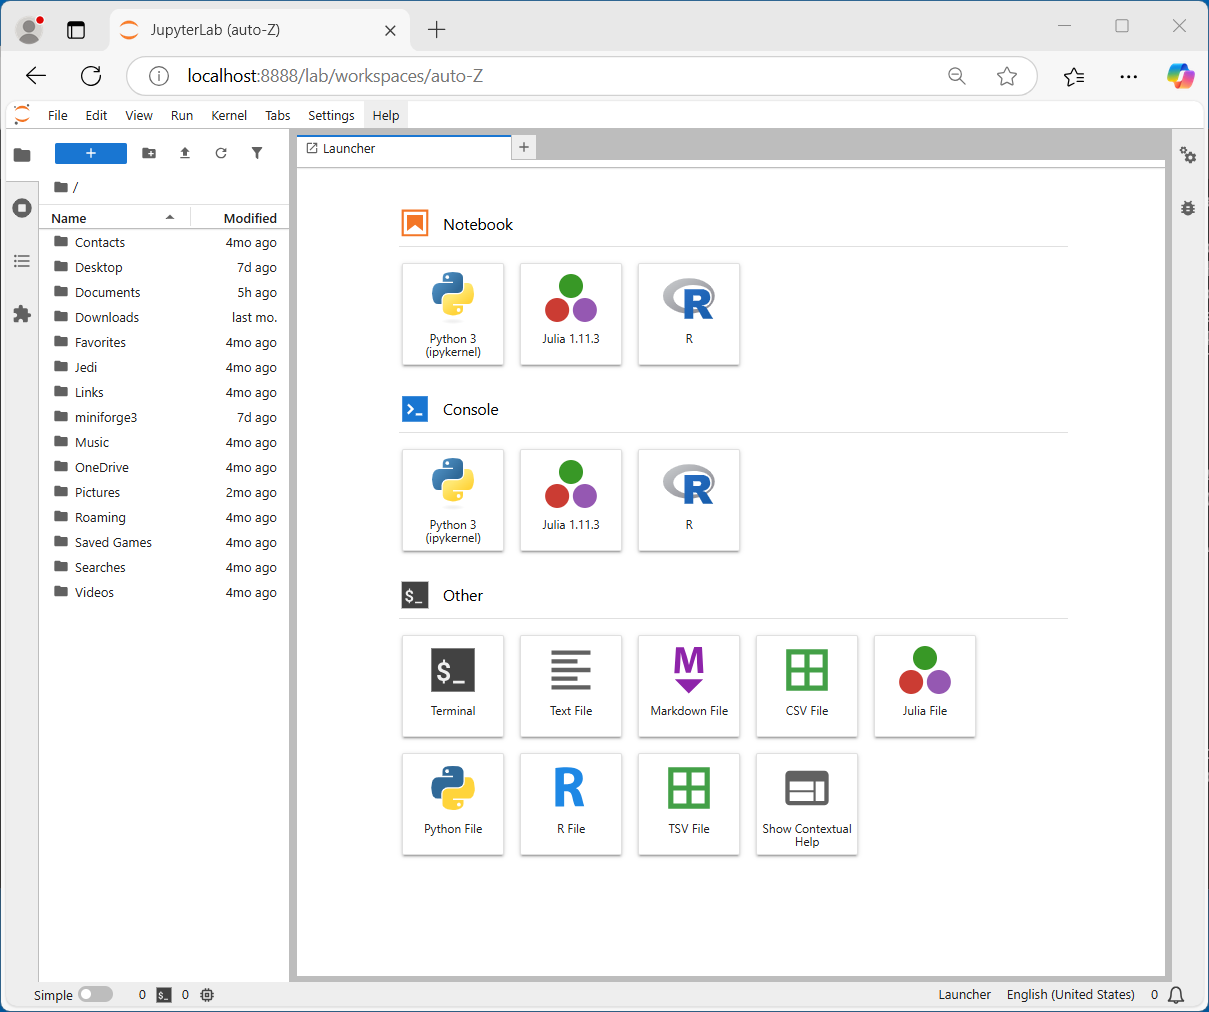
Task: Sort files by the Name column header
Action: click(114, 218)
